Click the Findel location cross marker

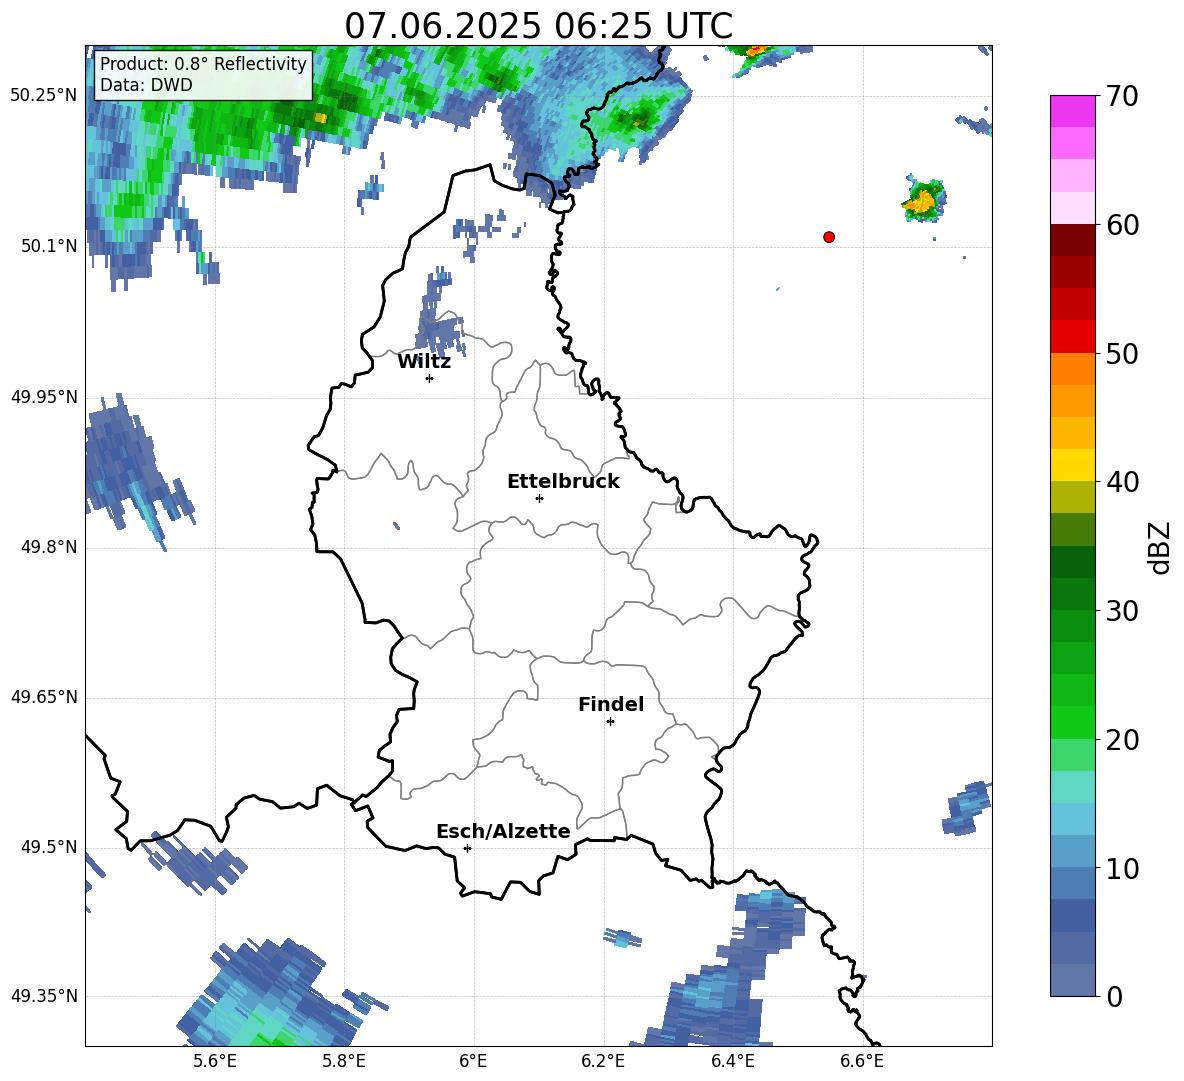610,722
